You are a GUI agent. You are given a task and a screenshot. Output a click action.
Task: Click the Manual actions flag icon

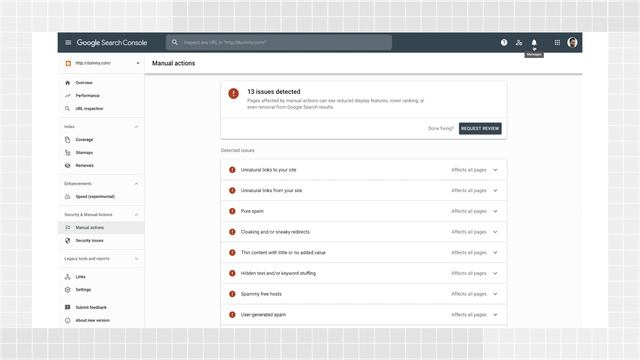click(x=68, y=228)
